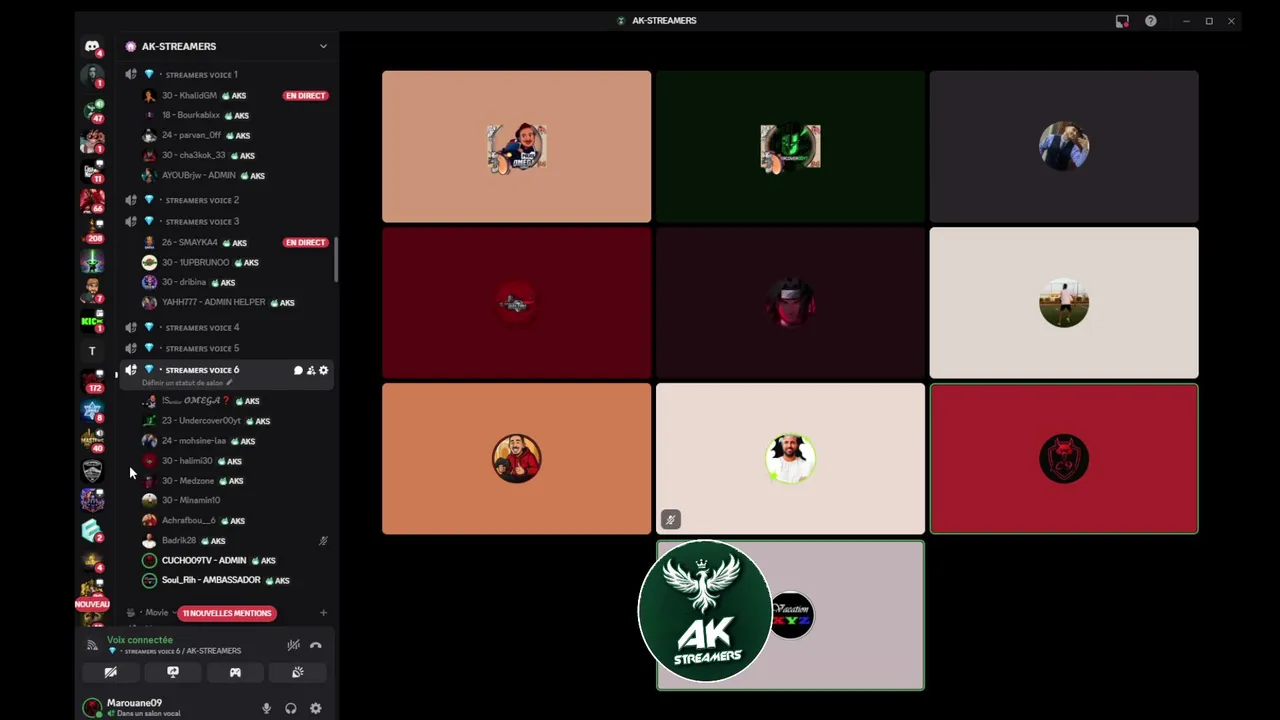The width and height of the screenshot is (1280, 720).
Task: Open the inbox icon in title bar
Action: (x=1122, y=21)
